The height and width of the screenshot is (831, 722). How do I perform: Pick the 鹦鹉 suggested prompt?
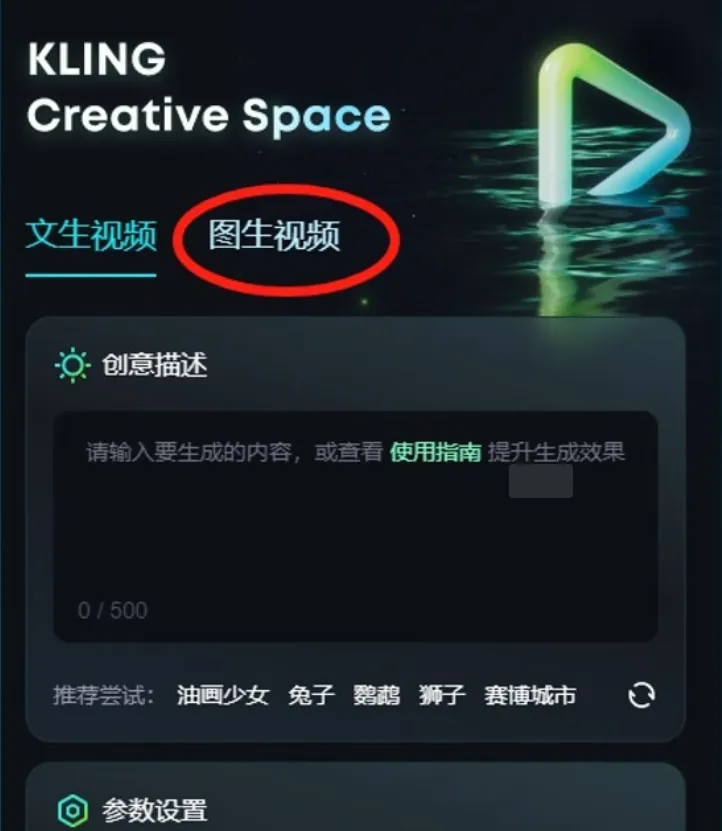point(376,695)
